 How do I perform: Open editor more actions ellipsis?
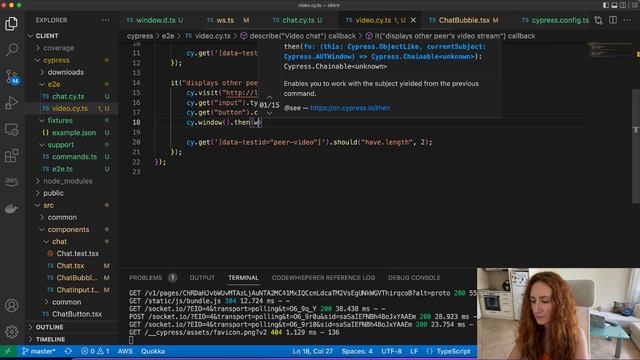pyautogui.click(x=627, y=20)
